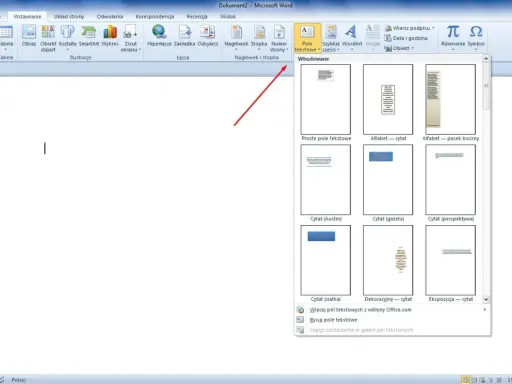The height and width of the screenshot is (384, 512).
Task: Insert Data i godzina
Action: click(406, 38)
